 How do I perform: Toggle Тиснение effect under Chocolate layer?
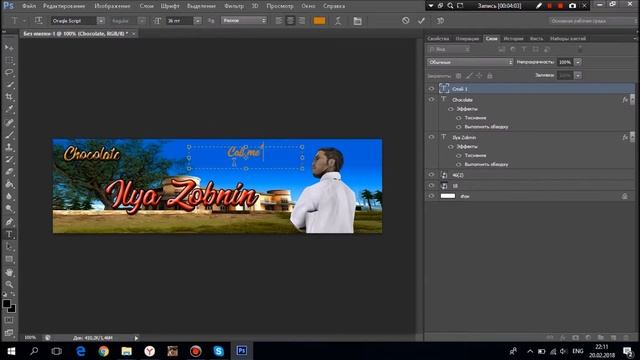pos(458,118)
